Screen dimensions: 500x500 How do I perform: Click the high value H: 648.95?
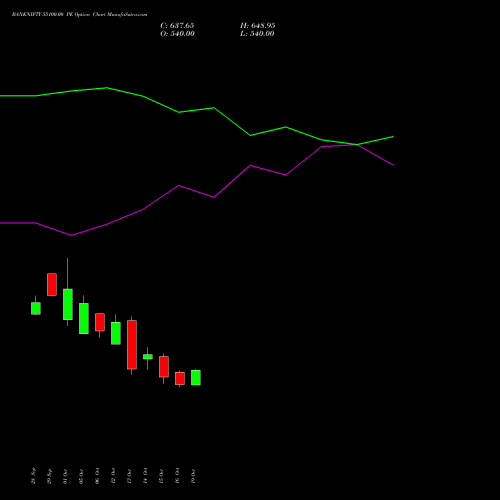pos(258,26)
